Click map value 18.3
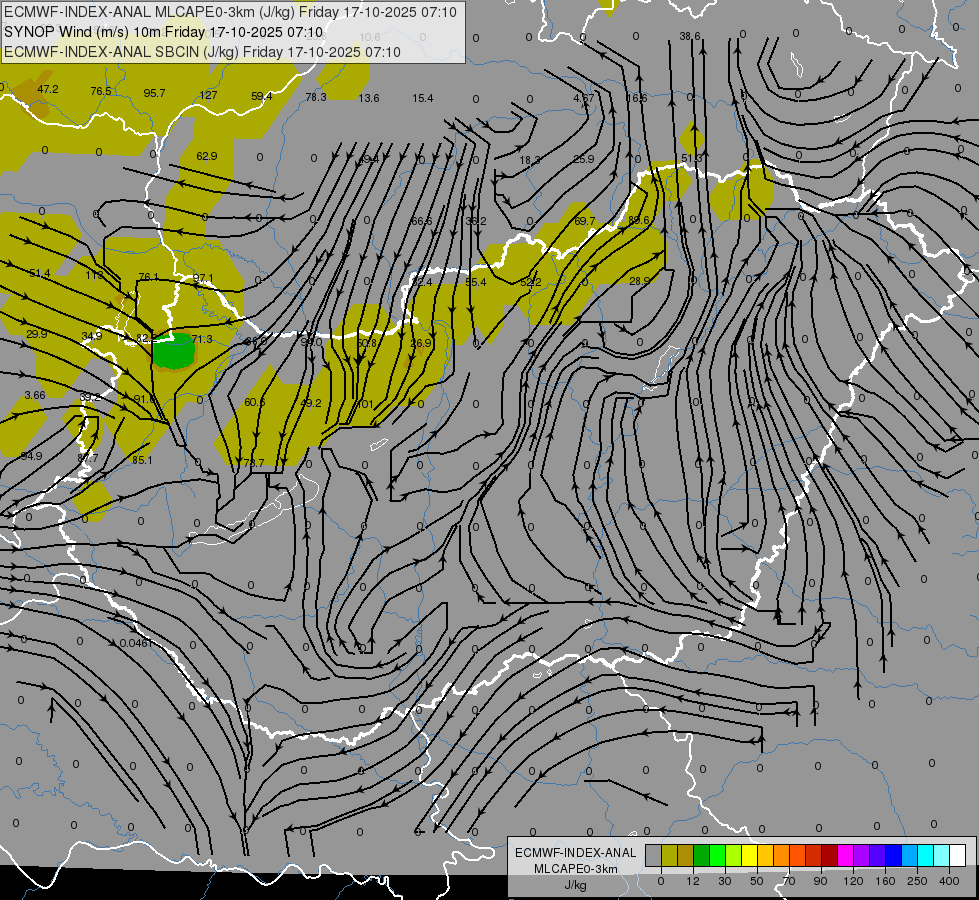Viewport: 979px width, 900px height. click(530, 160)
